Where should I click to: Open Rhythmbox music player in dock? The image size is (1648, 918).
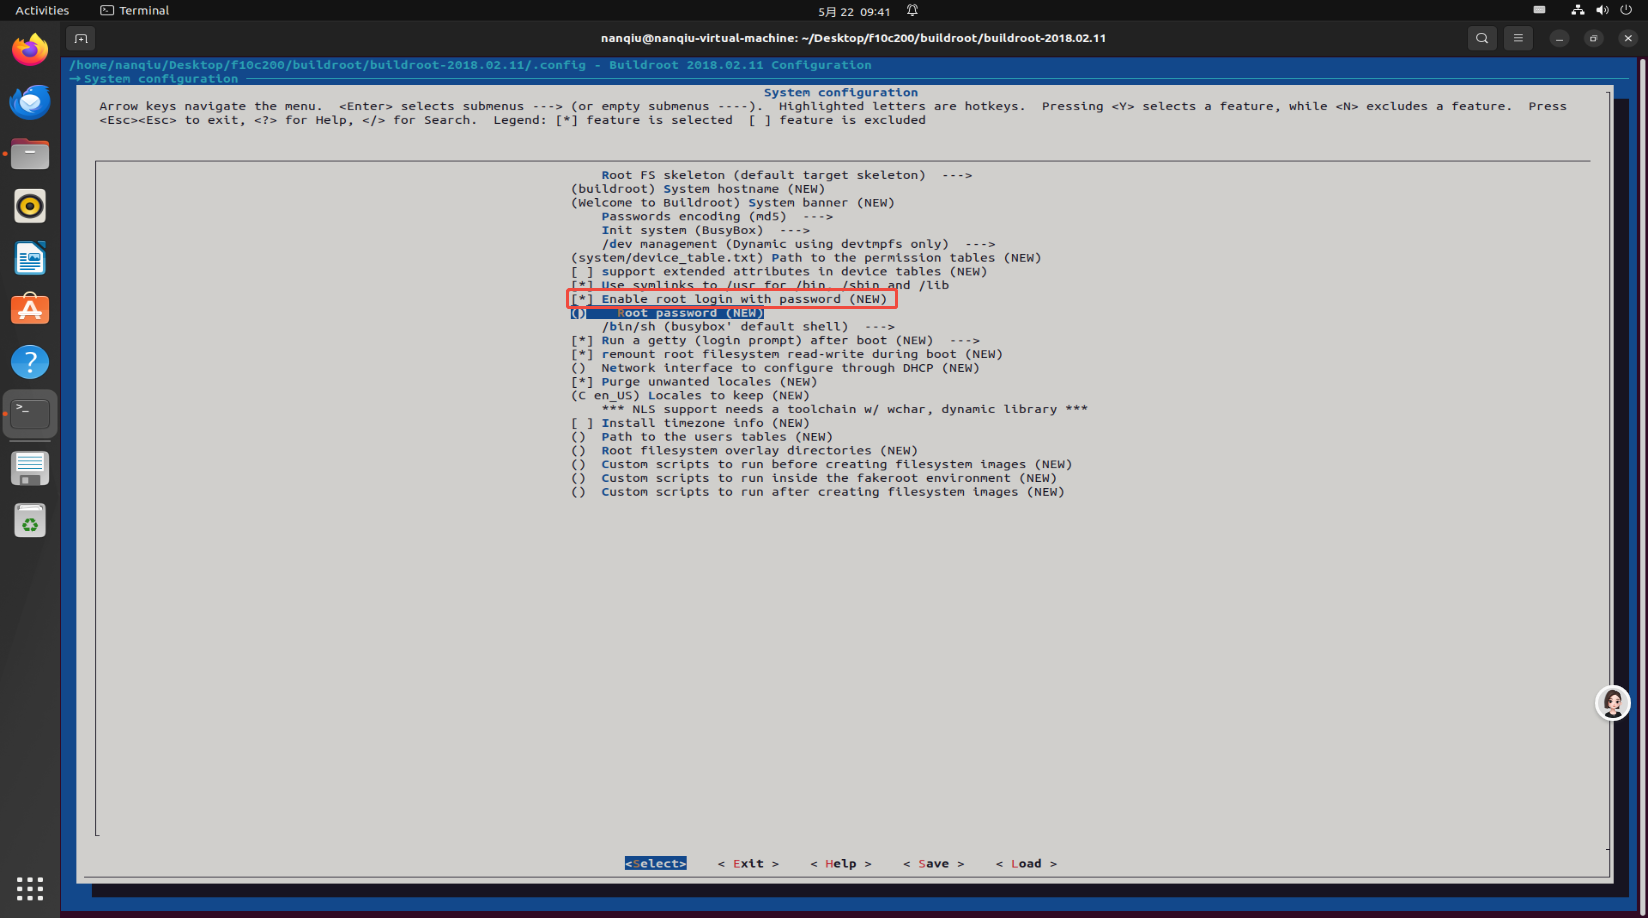tap(30, 206)
